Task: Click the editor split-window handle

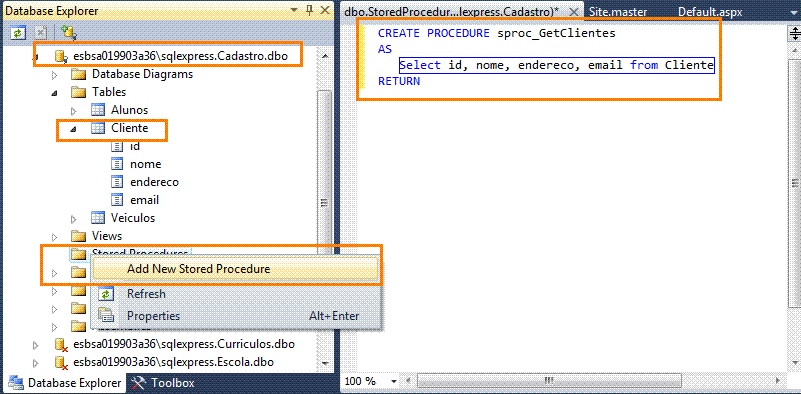Action: pos(795,34)
